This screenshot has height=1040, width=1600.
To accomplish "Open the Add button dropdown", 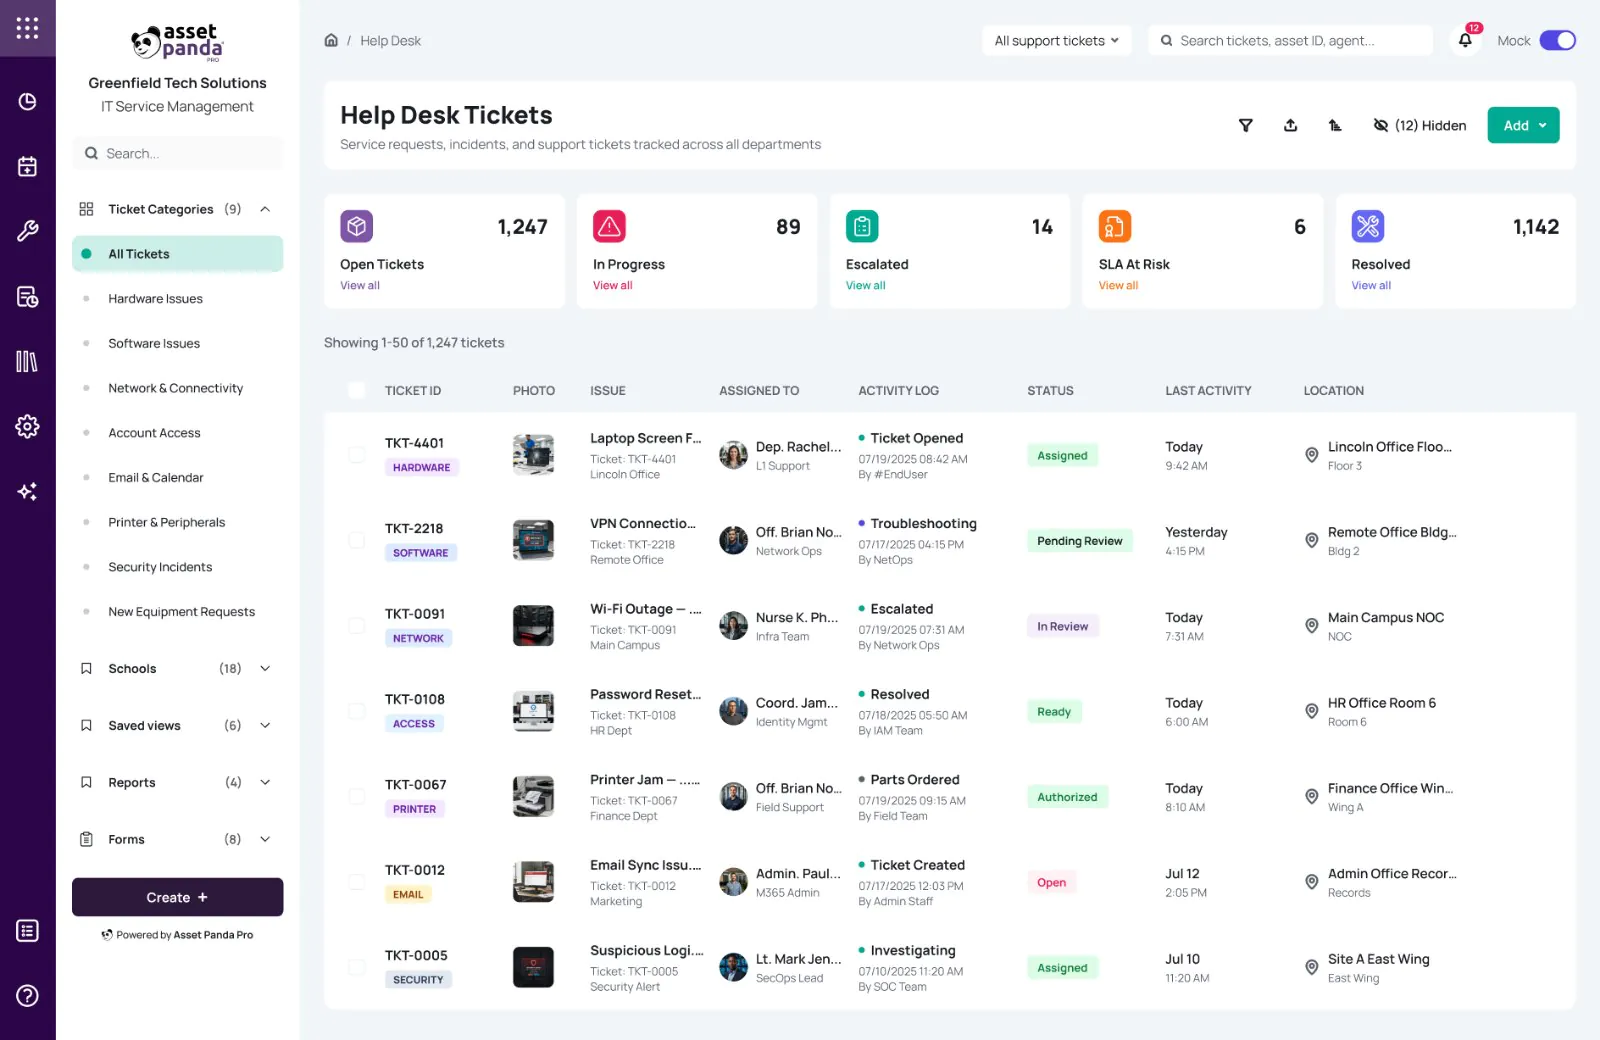I will click(x=1523, y=125).
